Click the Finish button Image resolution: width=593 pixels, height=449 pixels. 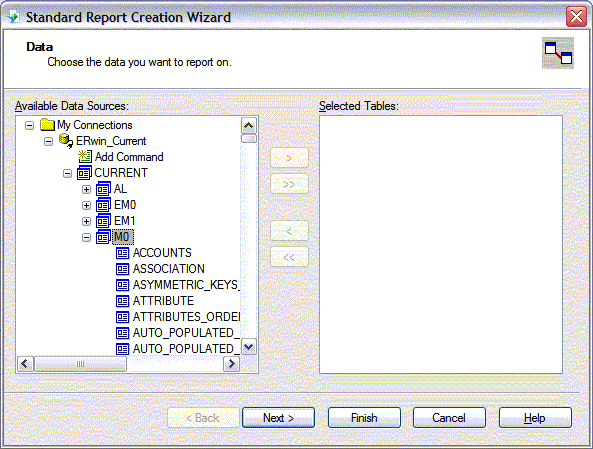(x=364, y=418)
